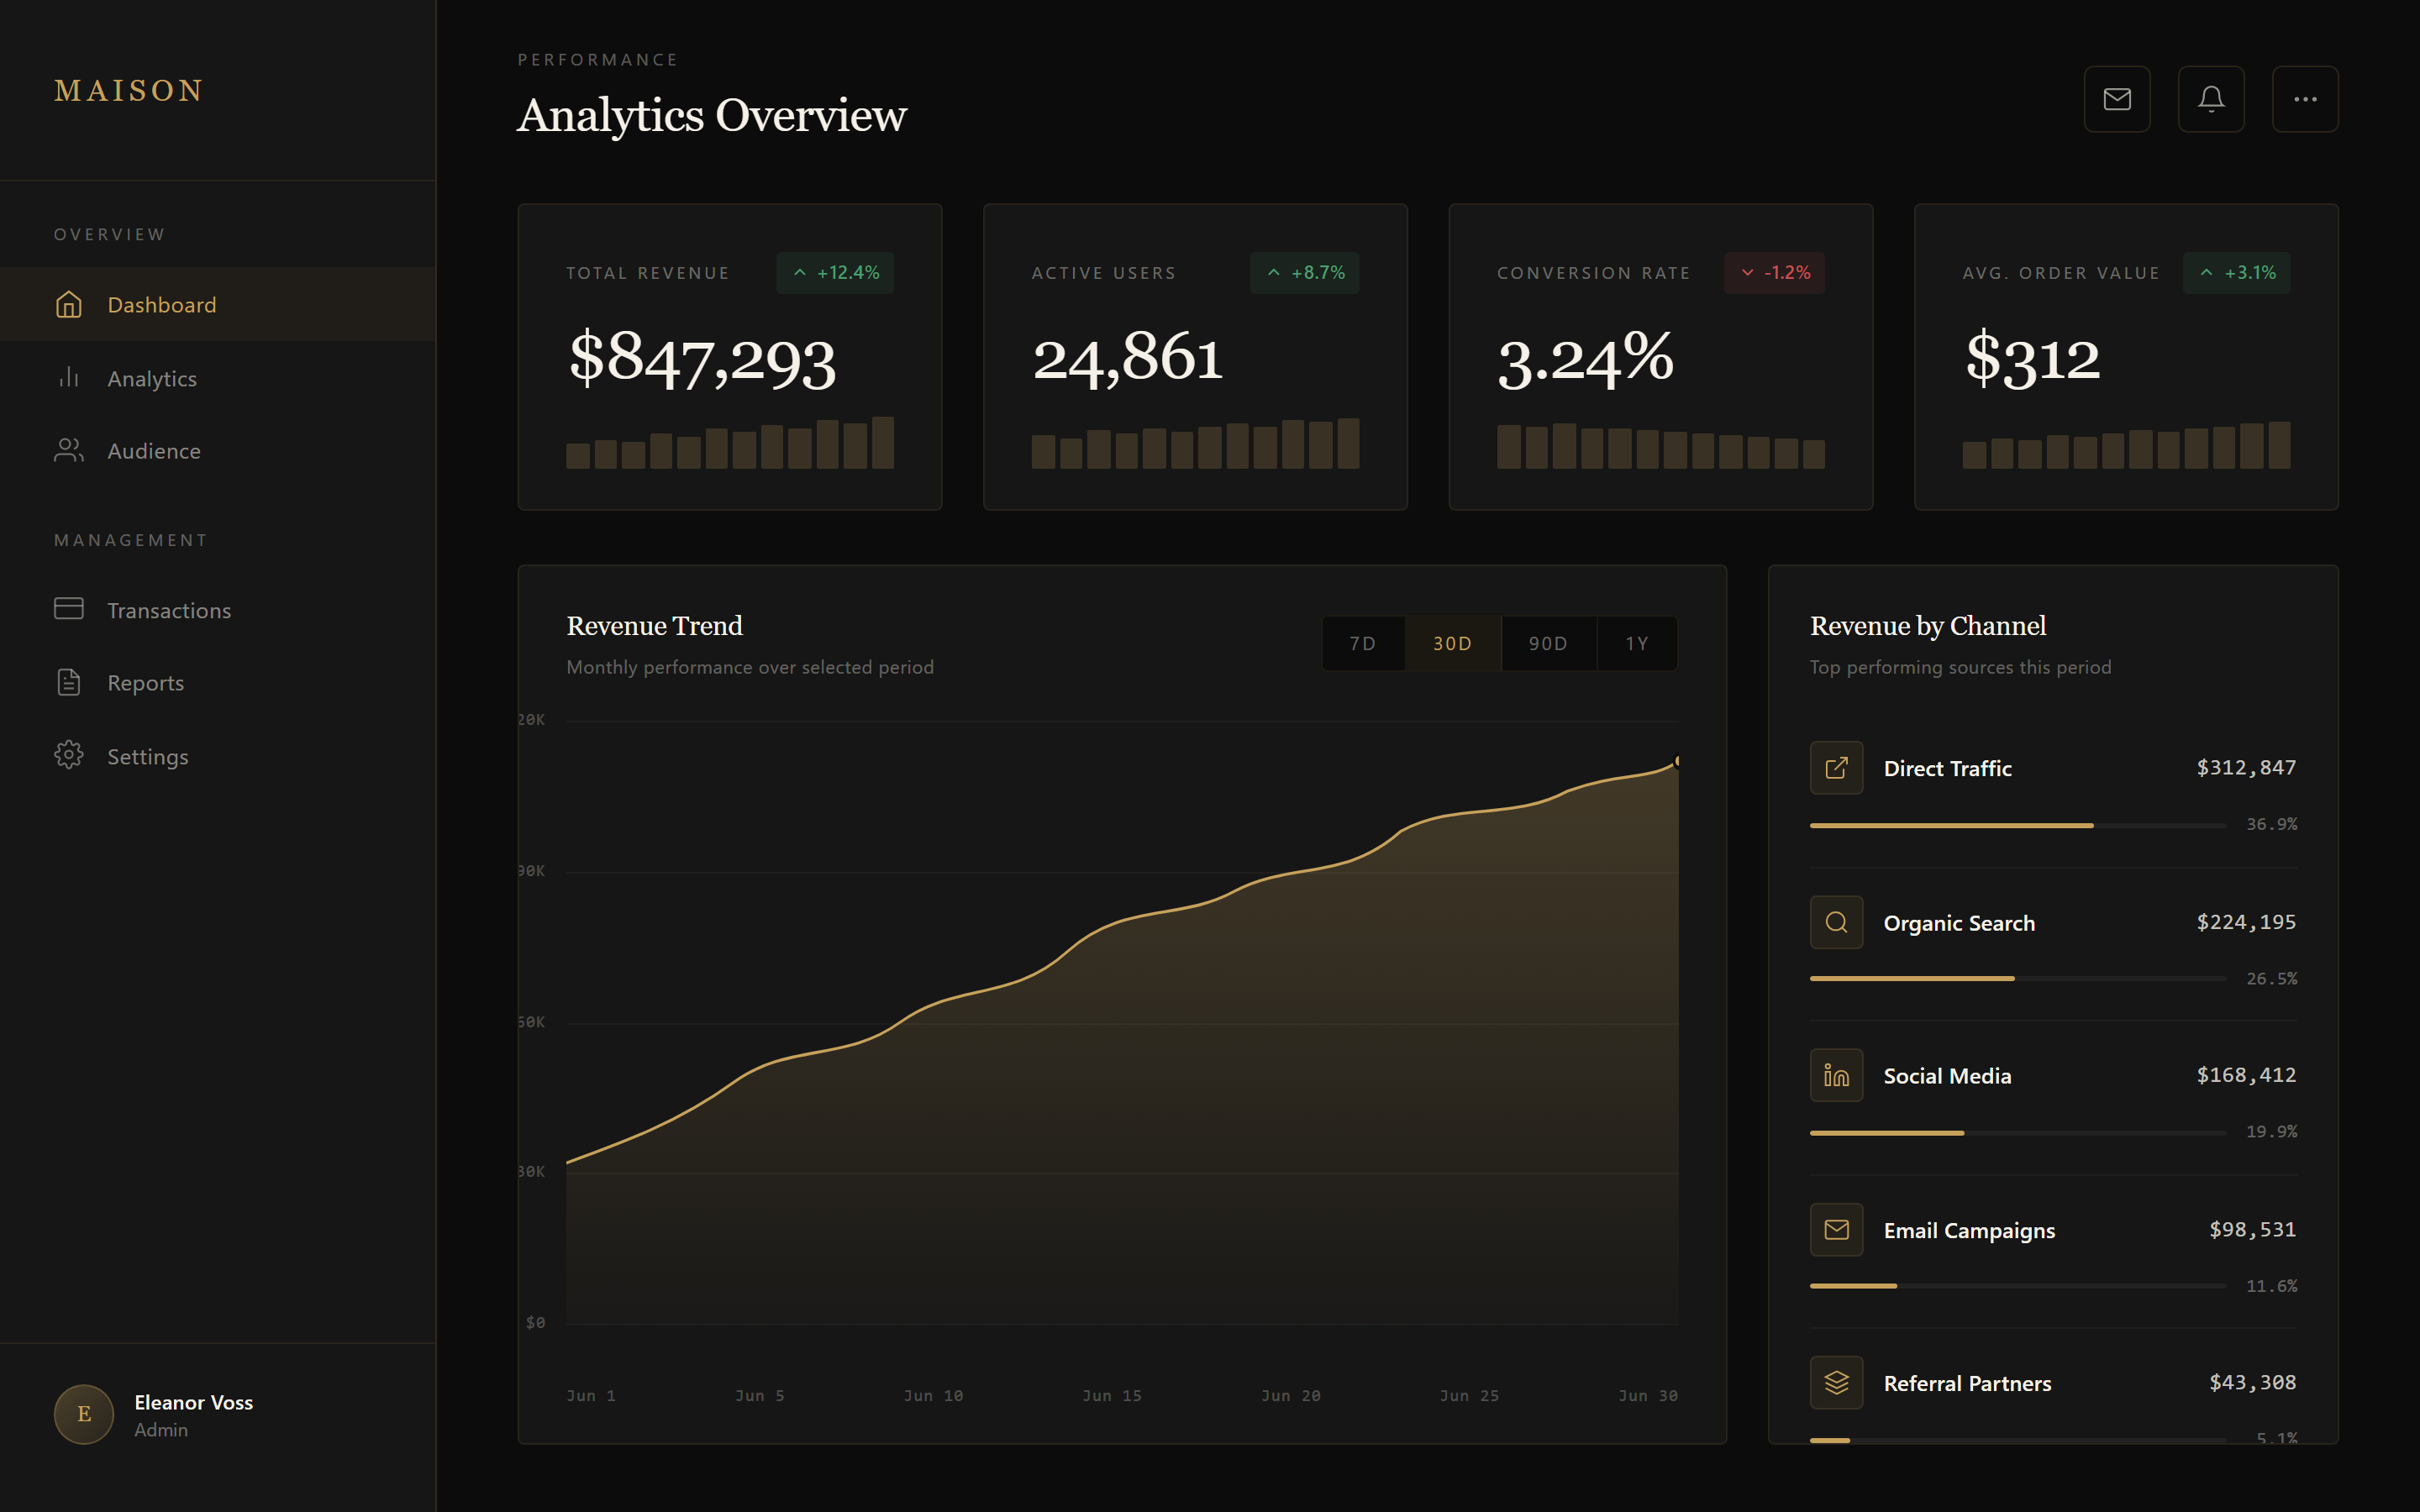Click the Avg. Order Value mini bar chart
This screenshot has height=1512, width=2420.
pos(2126,445)
